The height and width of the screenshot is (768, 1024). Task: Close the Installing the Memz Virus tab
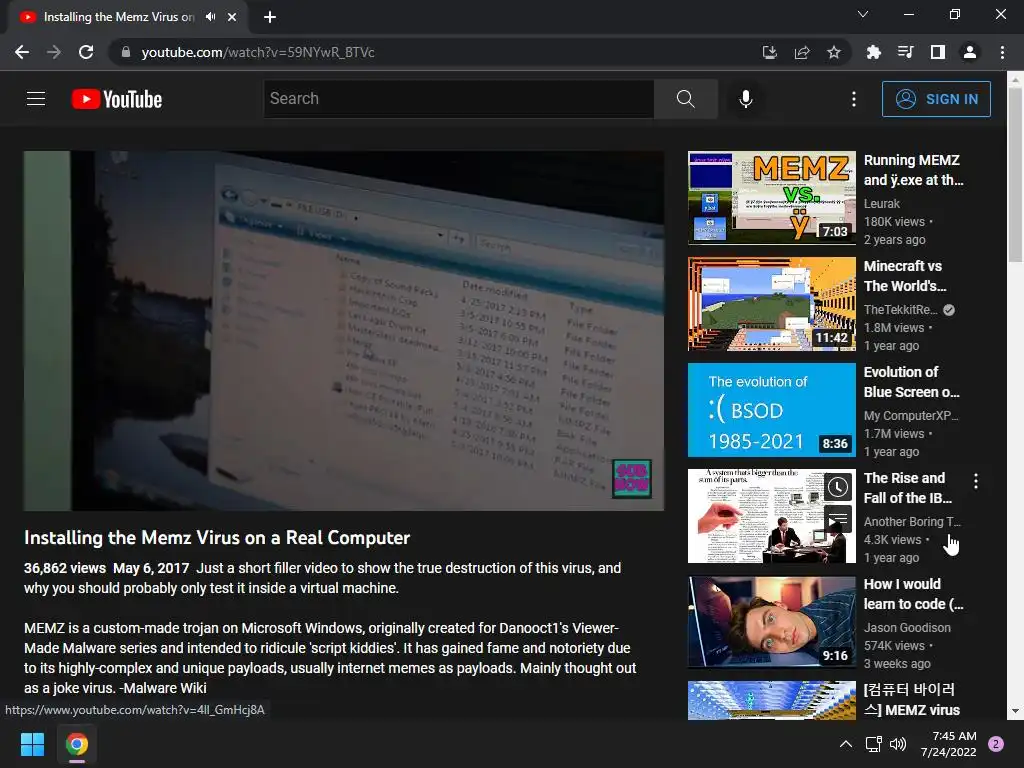pos(232,17)
